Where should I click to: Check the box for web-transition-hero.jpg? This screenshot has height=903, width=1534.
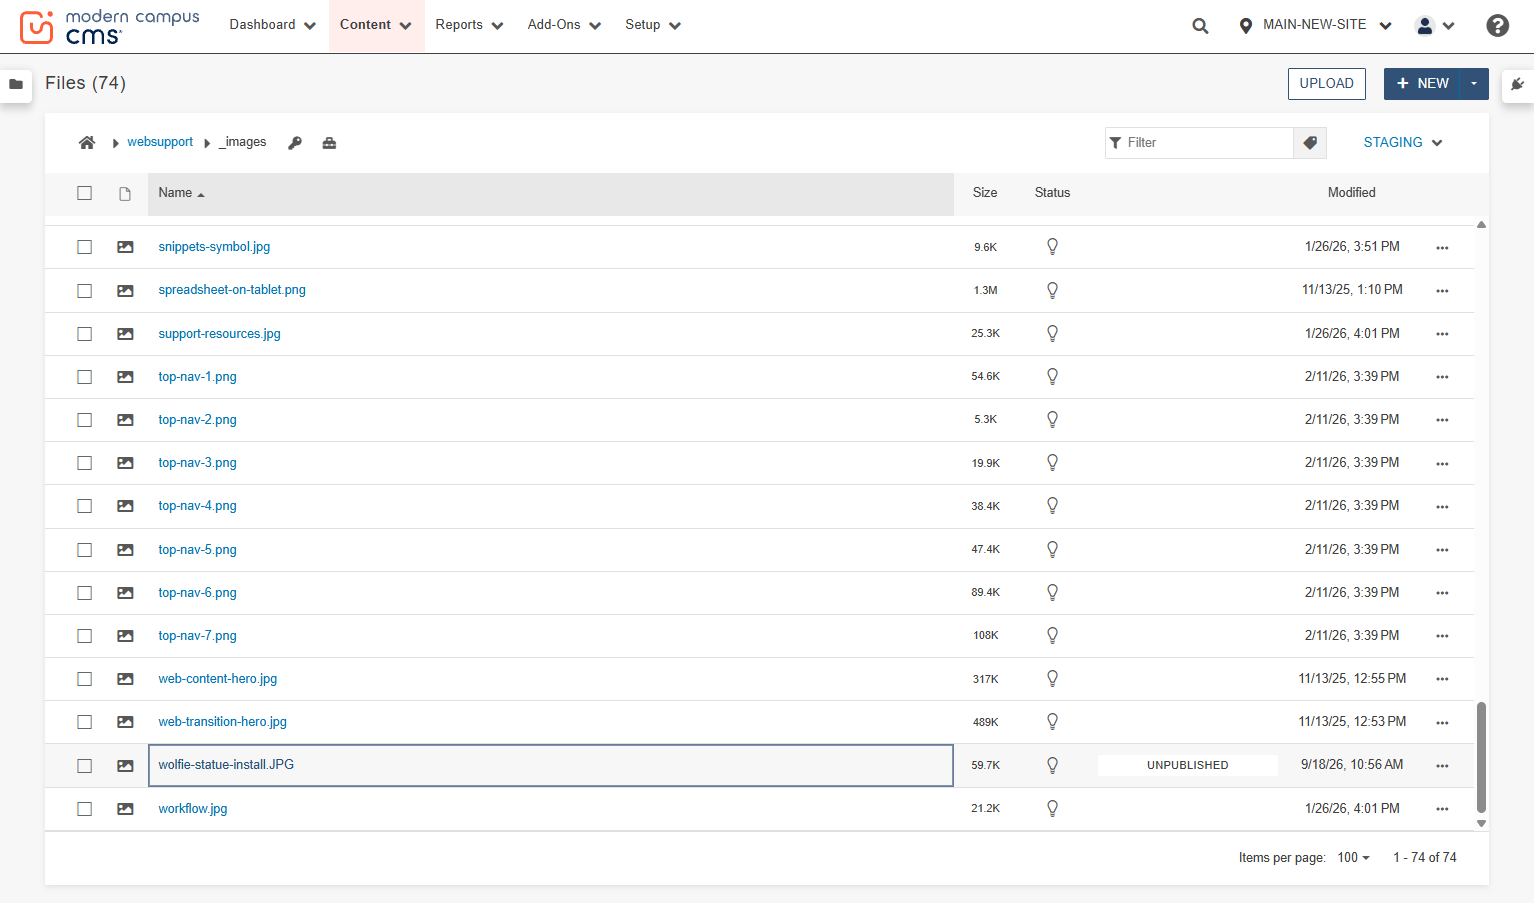(x=85, y=722)
